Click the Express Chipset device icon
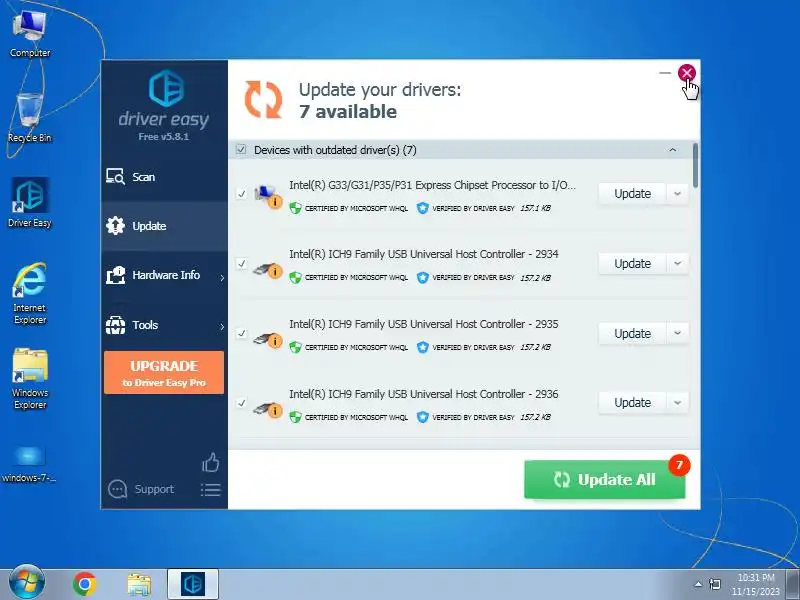This screenshot has width=800, height=600. pyautogui.click(x=267, y=196)
